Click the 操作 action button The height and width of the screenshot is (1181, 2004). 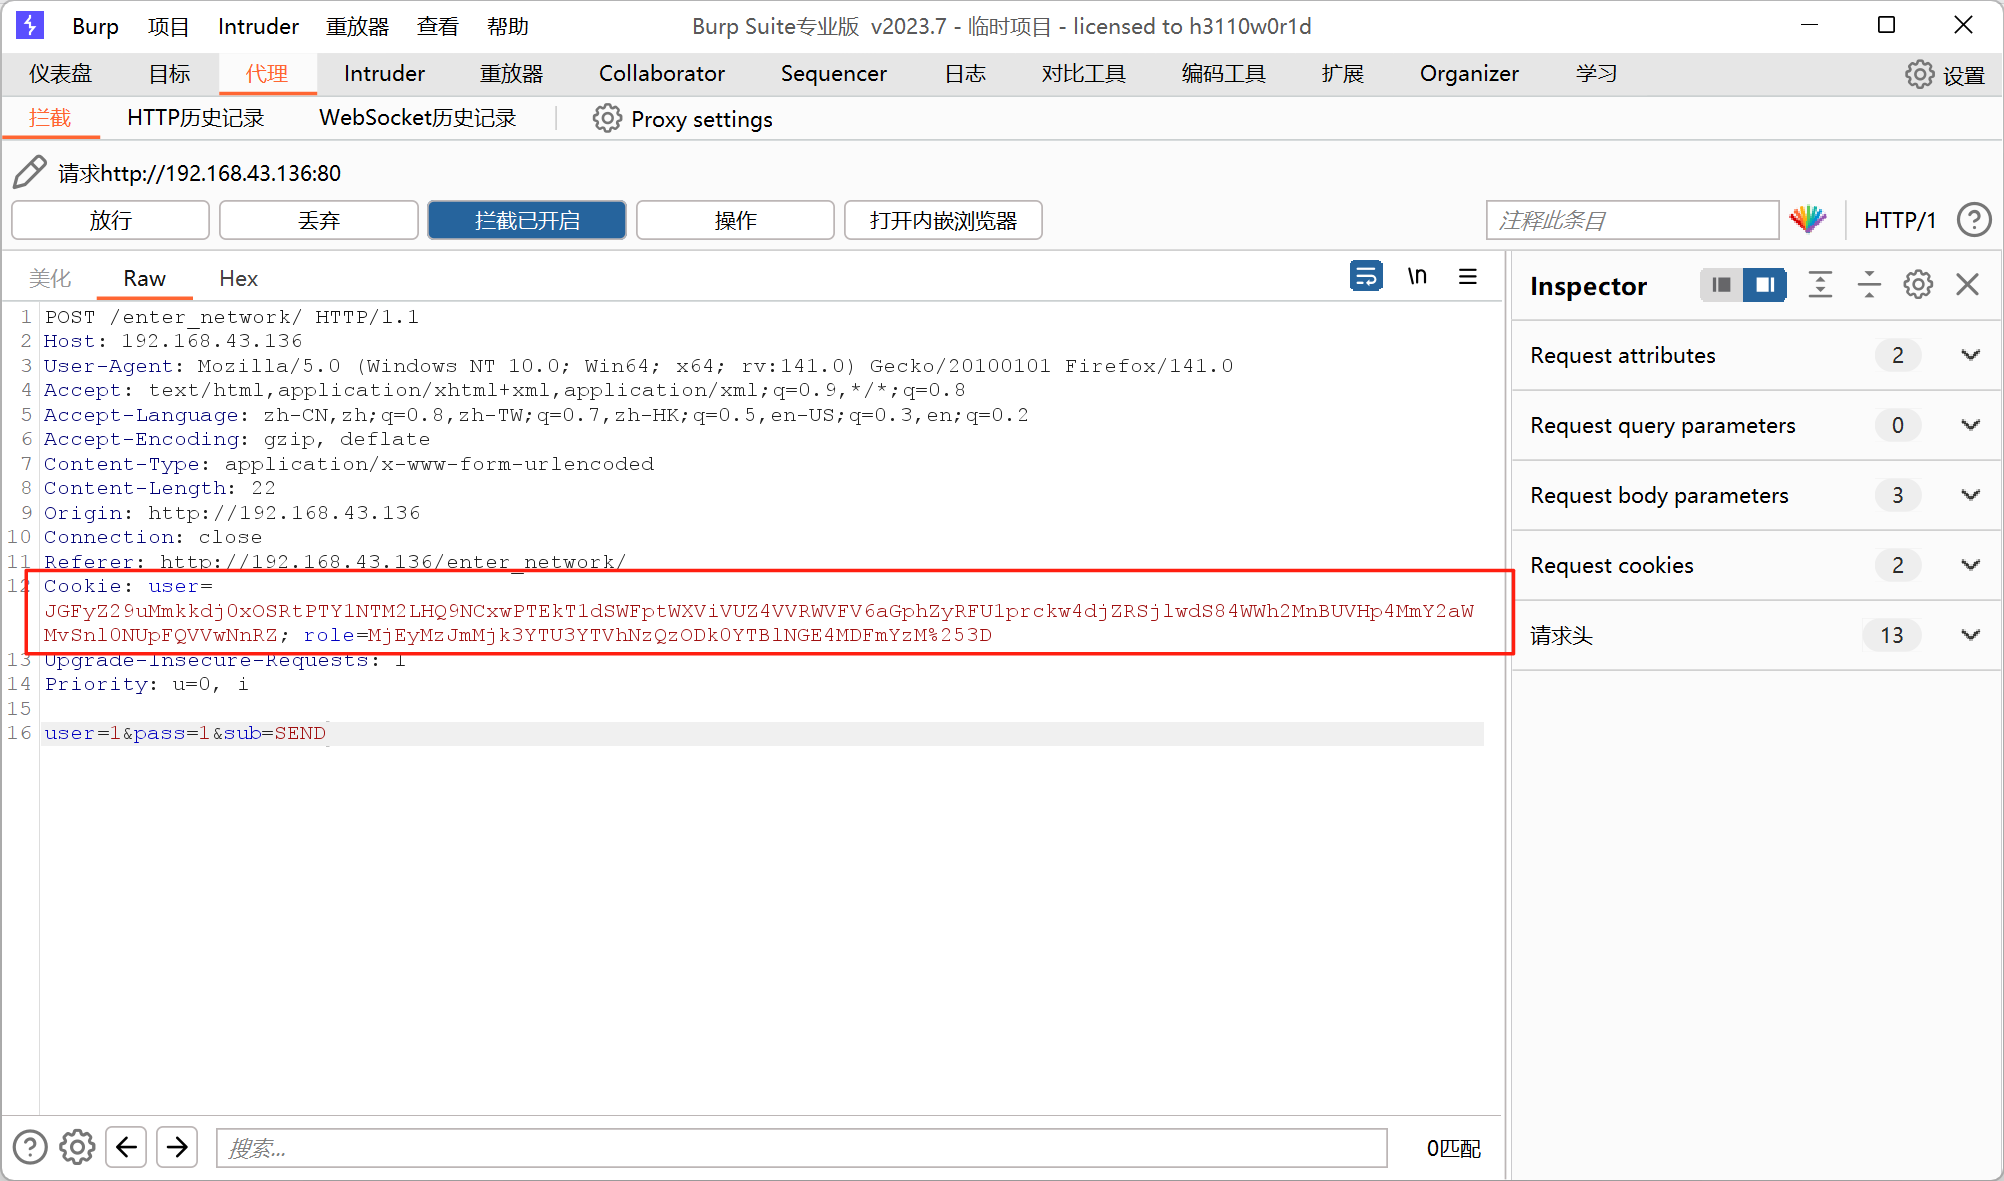pyautogui.click(x=735, y=220)
